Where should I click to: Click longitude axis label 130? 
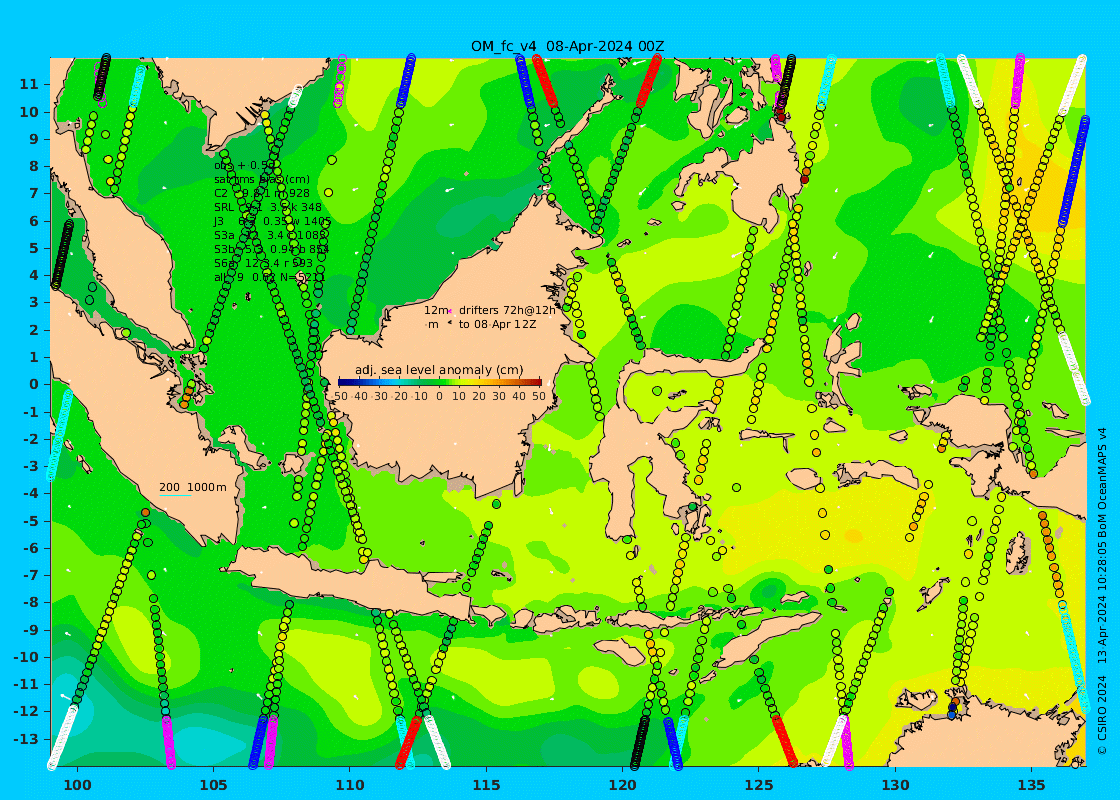tap(895, 785)
